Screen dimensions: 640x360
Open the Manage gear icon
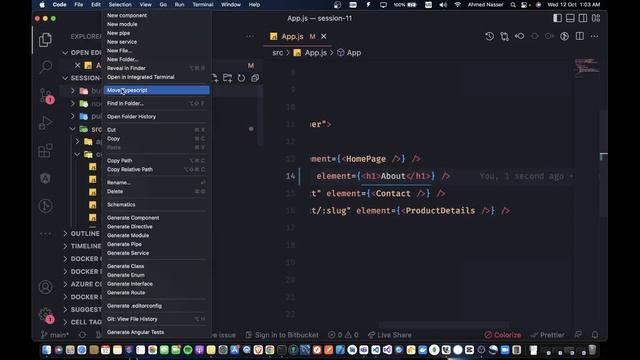coord(46,315)
